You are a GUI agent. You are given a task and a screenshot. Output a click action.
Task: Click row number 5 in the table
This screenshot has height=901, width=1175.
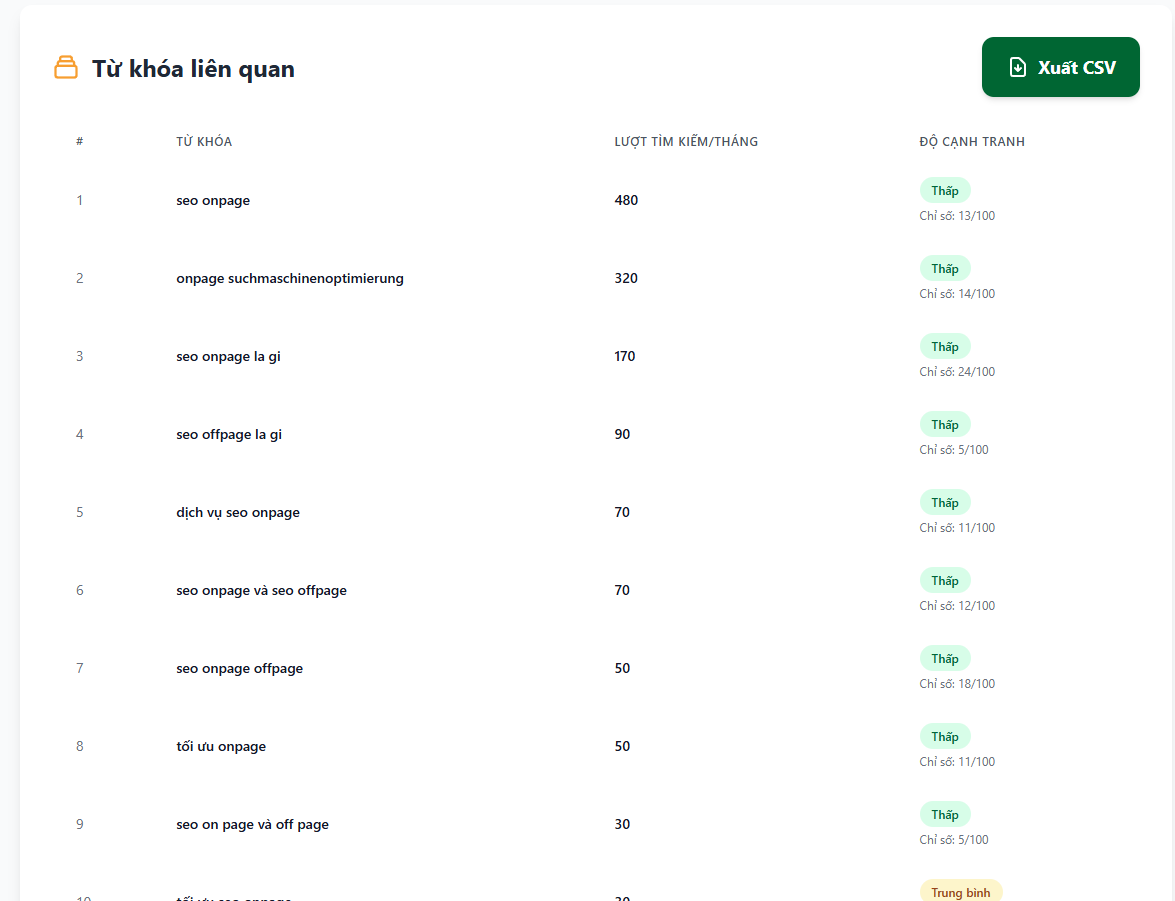coord(80,513)
